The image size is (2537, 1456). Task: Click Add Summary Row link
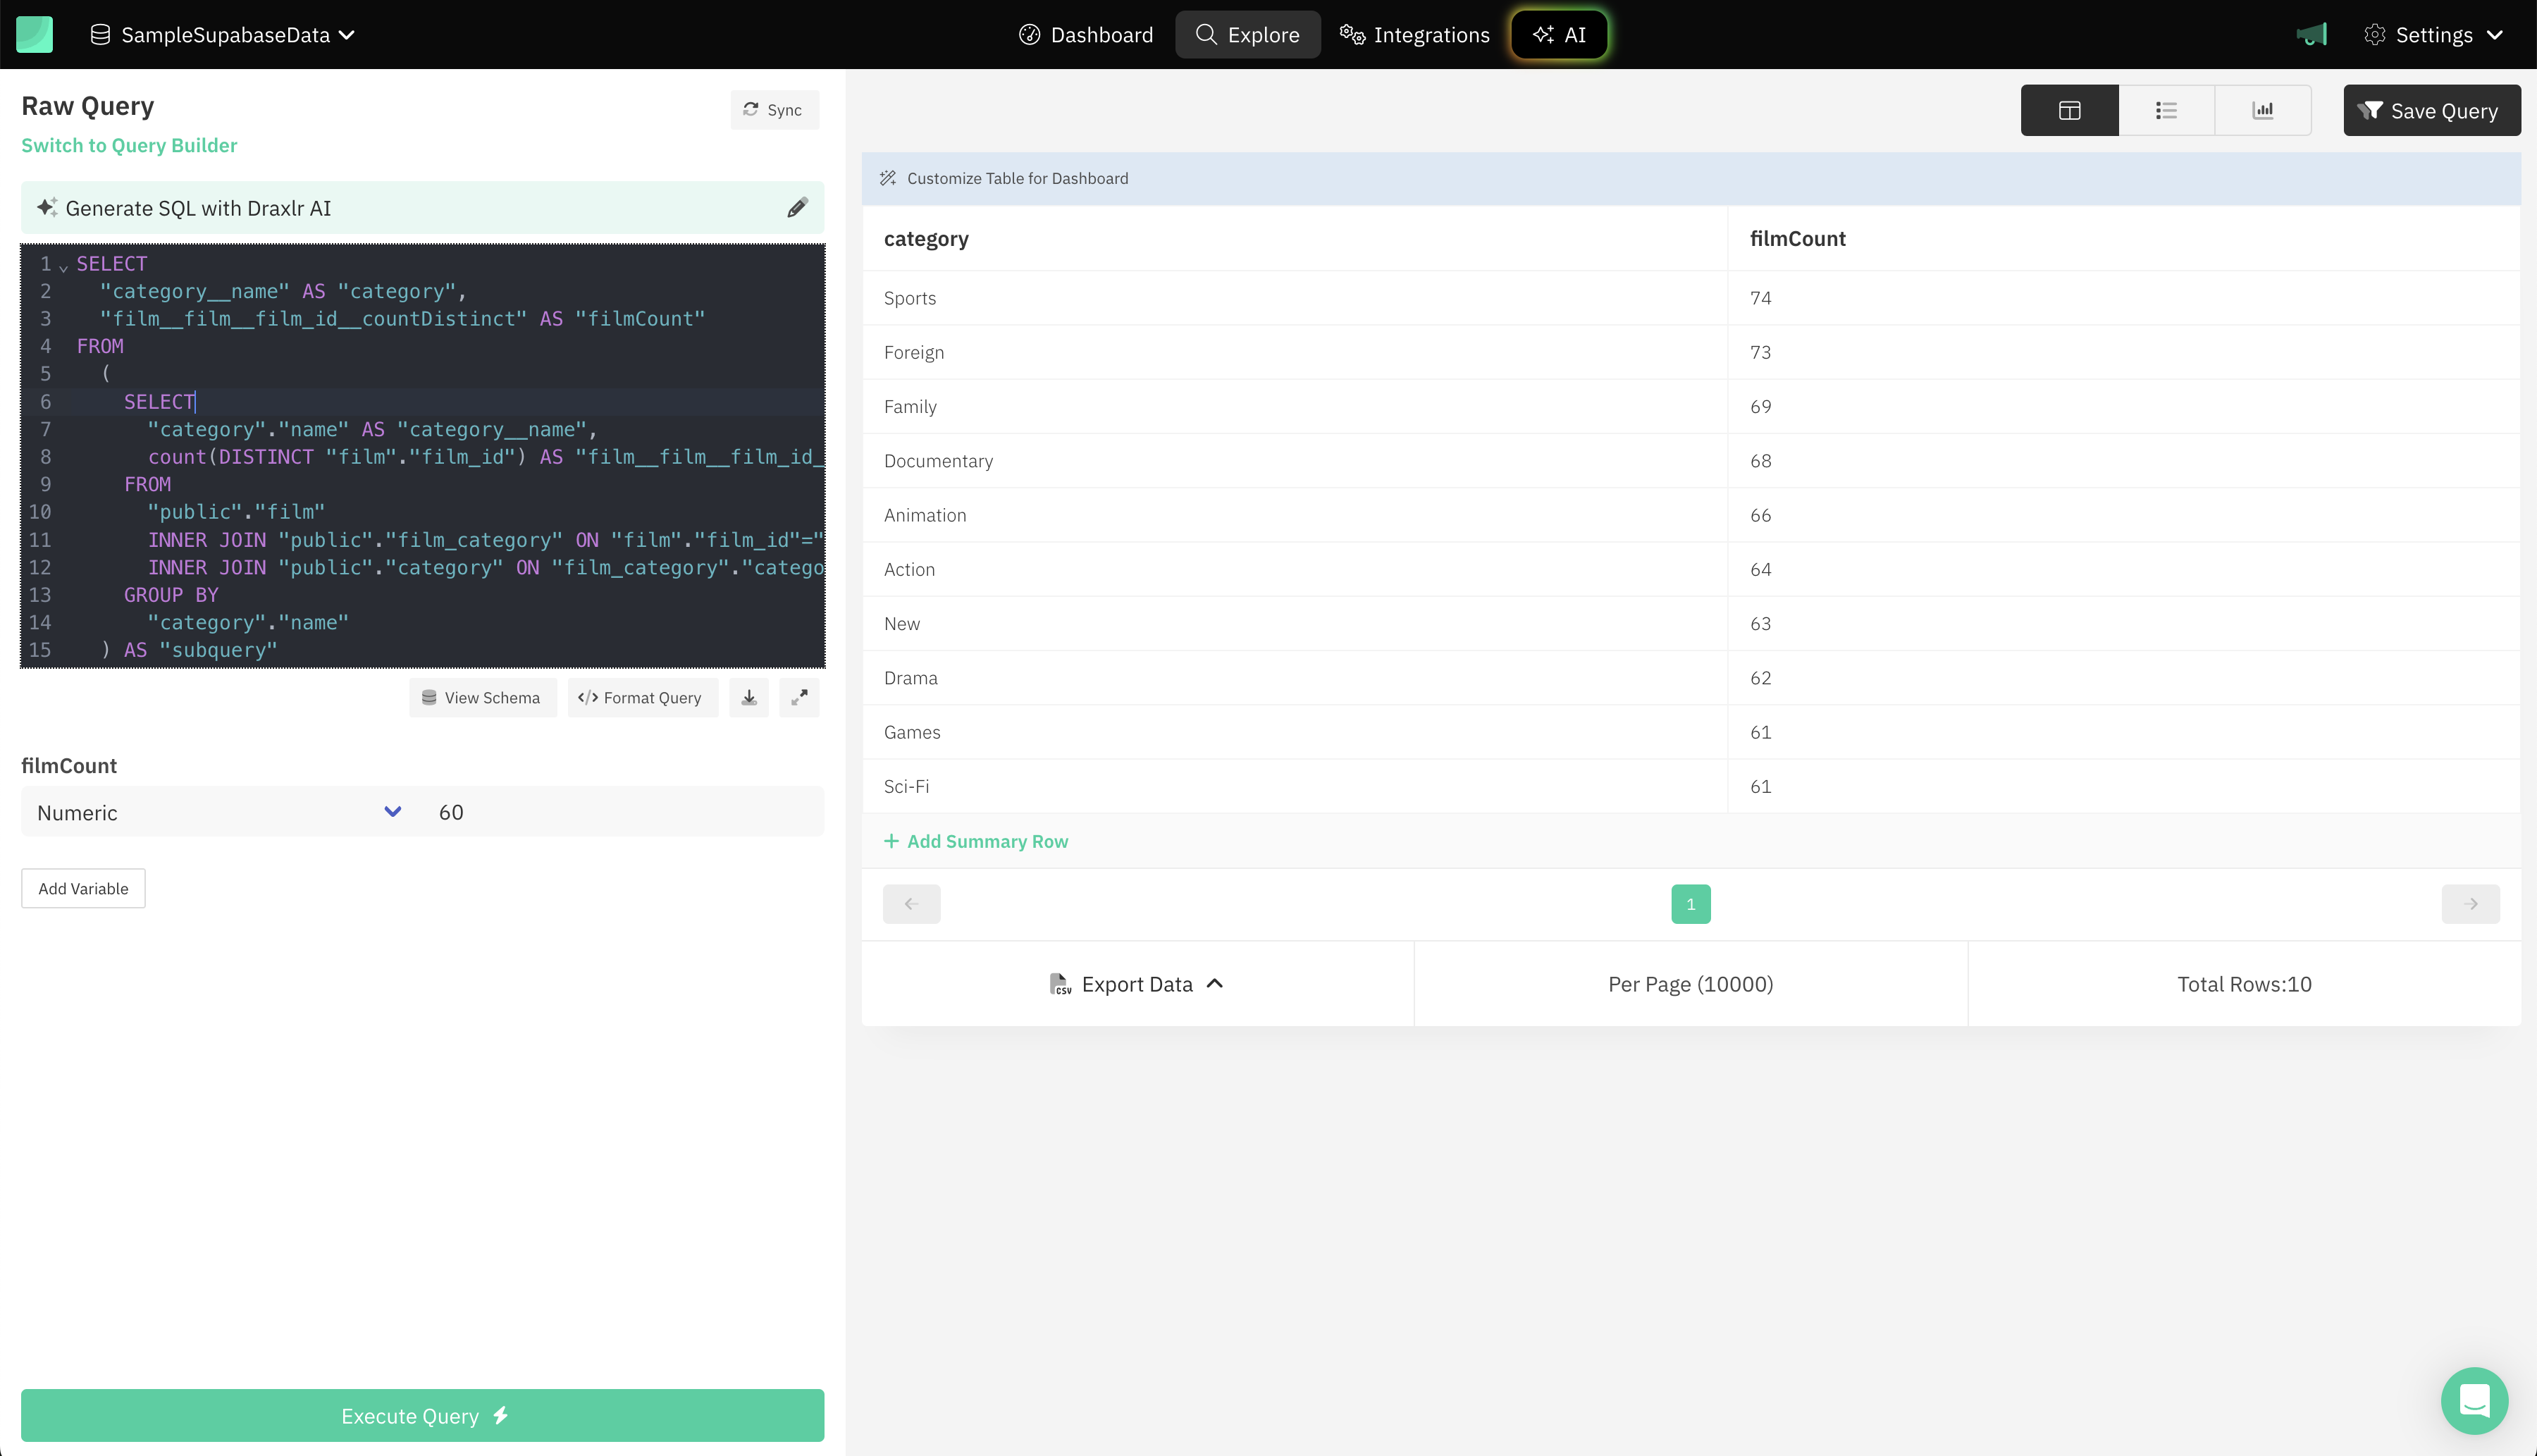point(976,841)
